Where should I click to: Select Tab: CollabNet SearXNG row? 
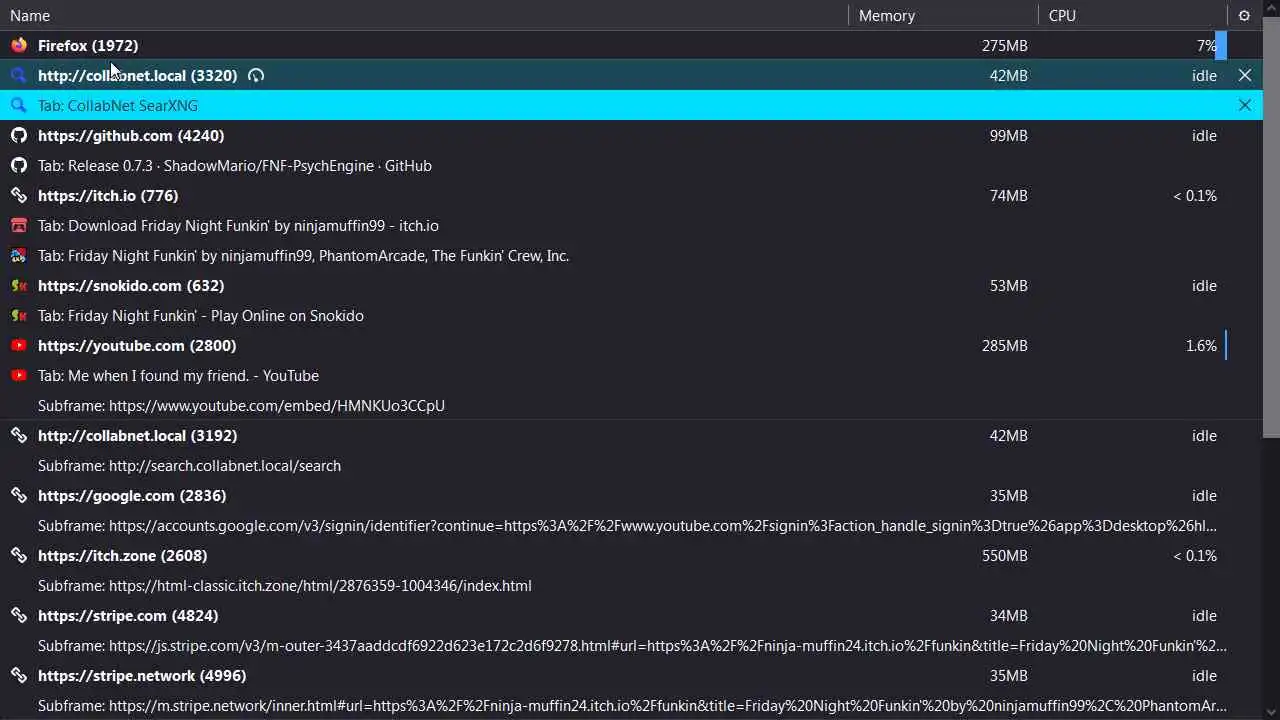click(631, 105)
